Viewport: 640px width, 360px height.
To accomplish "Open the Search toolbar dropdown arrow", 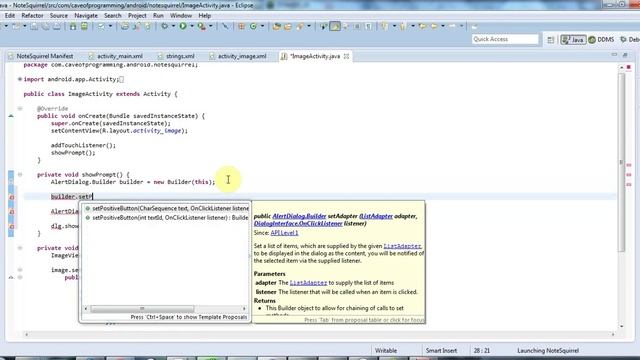I will 309,27.
